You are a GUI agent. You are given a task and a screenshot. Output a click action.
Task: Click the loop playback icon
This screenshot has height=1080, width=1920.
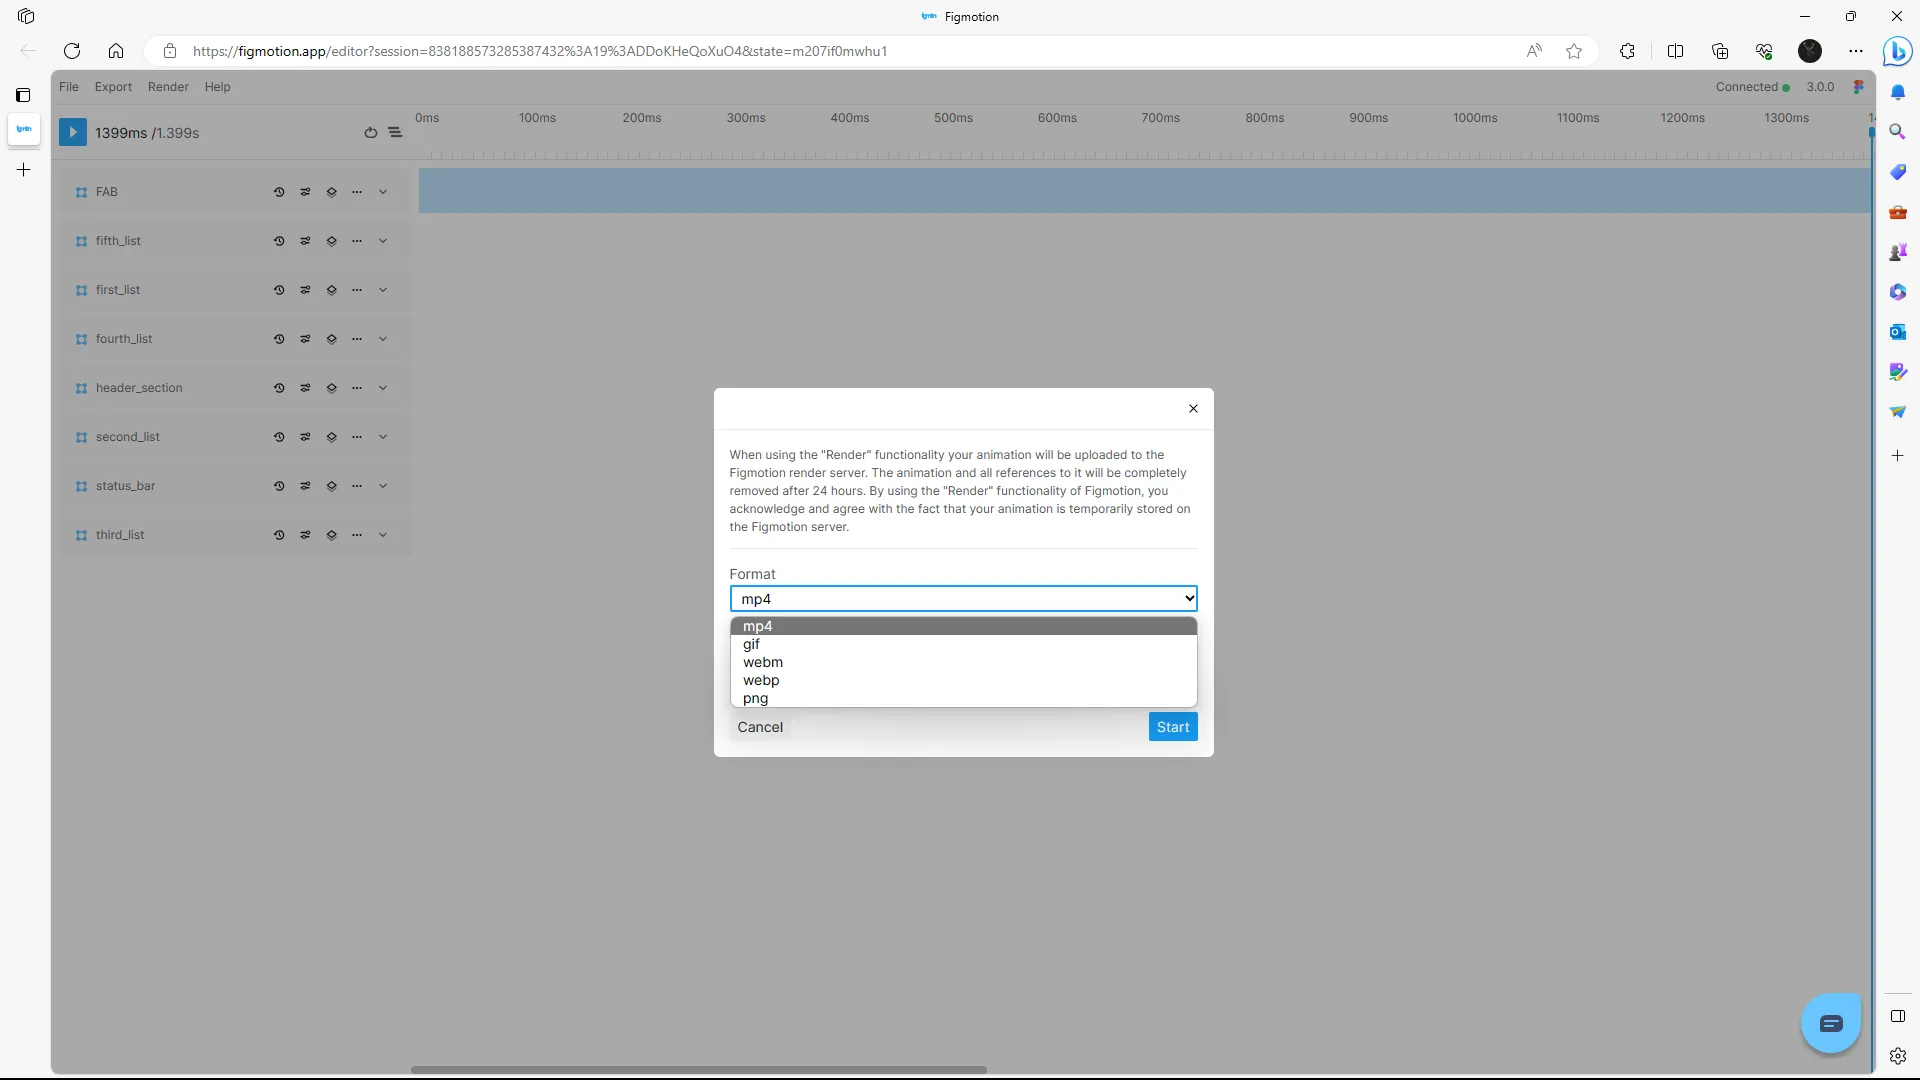(x=370, y=133)
